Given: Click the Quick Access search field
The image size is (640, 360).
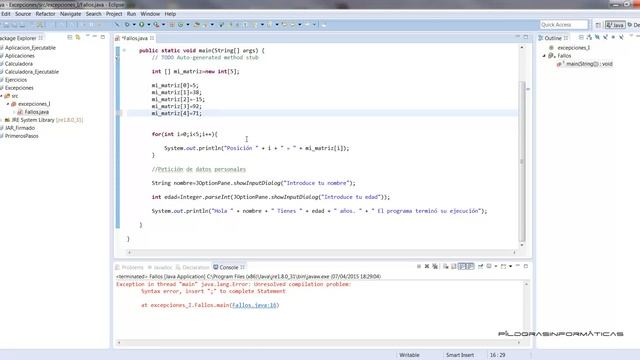Looking at the screenshot, I should coord(564,25).
